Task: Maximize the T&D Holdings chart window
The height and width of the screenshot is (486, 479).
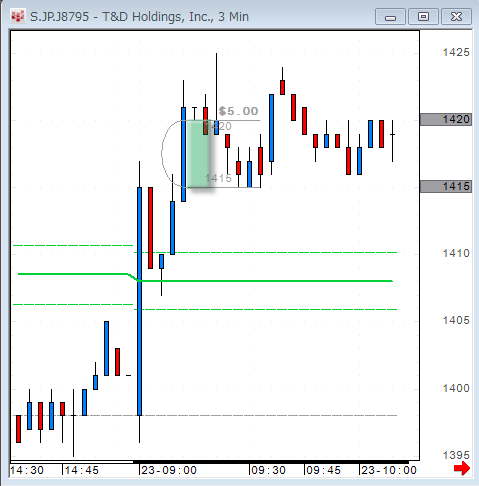Action: pyautogui.click(x=423, y=17)
